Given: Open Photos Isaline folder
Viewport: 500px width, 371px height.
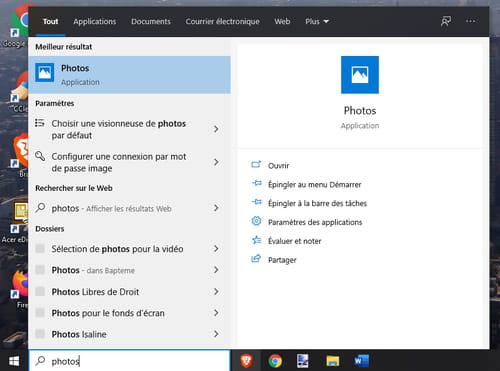Looking at the screenshot, I should pyautogui.click(x=129, y=334).
